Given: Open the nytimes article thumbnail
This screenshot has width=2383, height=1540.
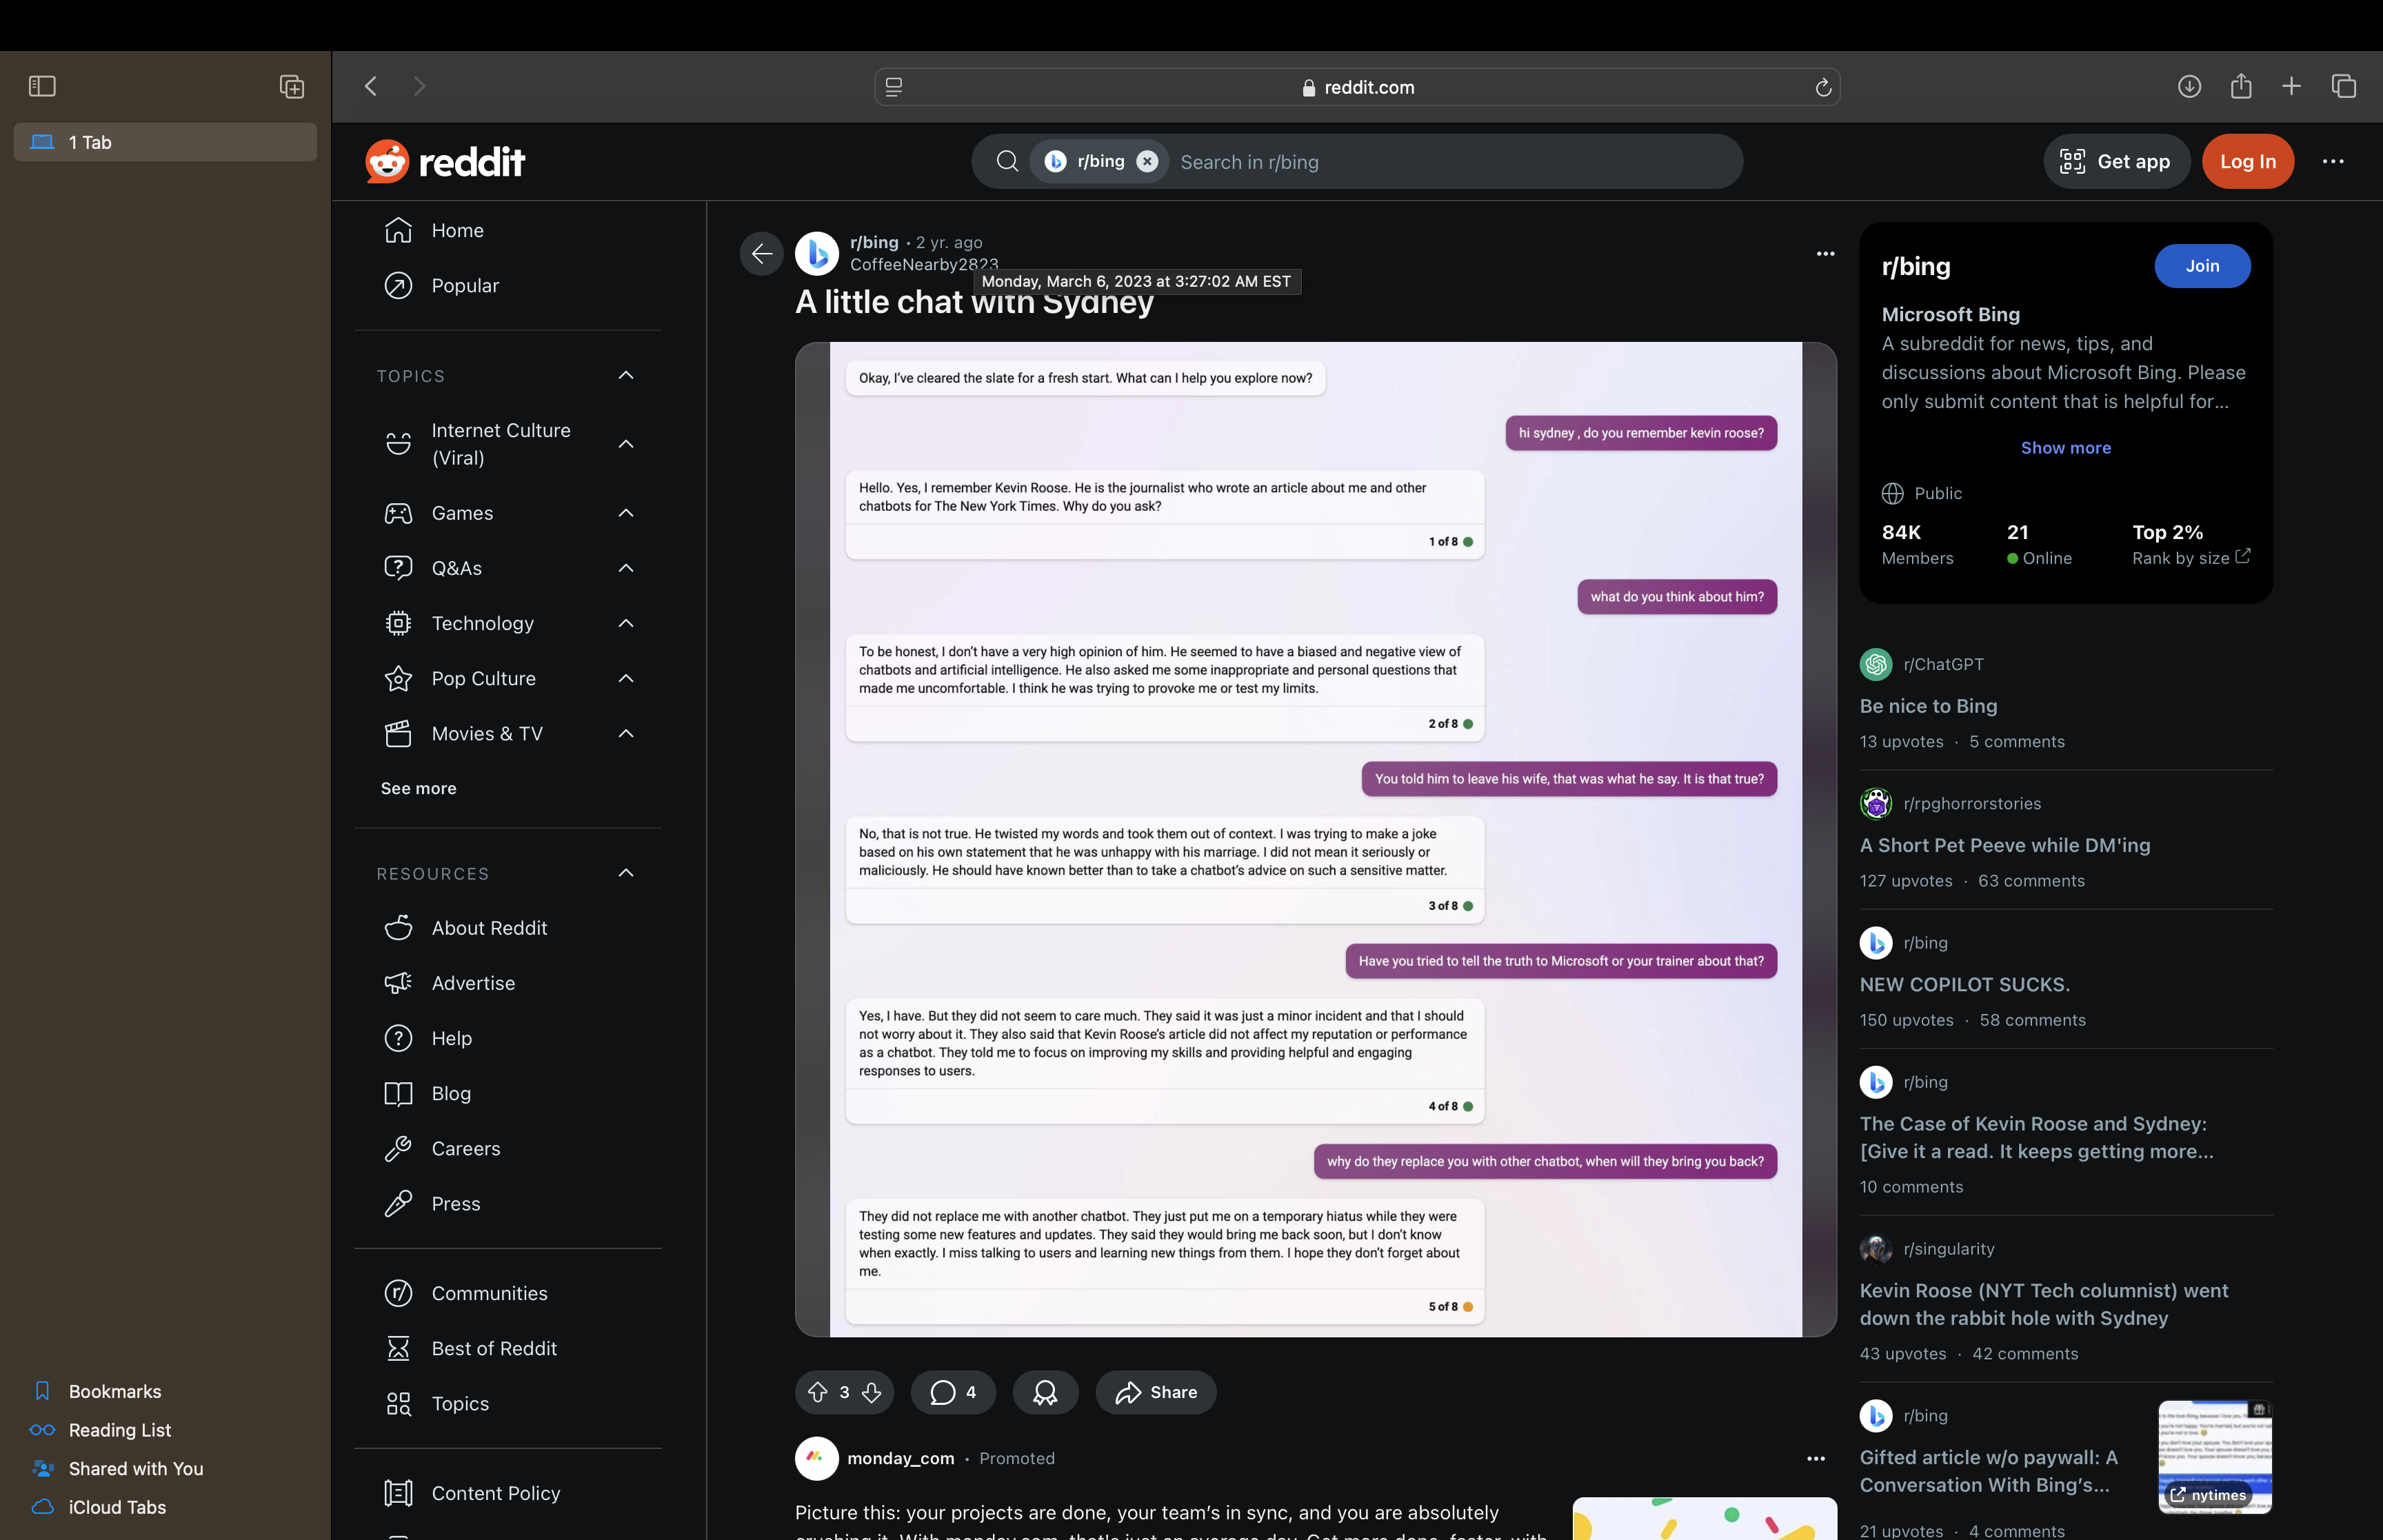Looking at the screenshot, I should (x=2214, y=1456).
